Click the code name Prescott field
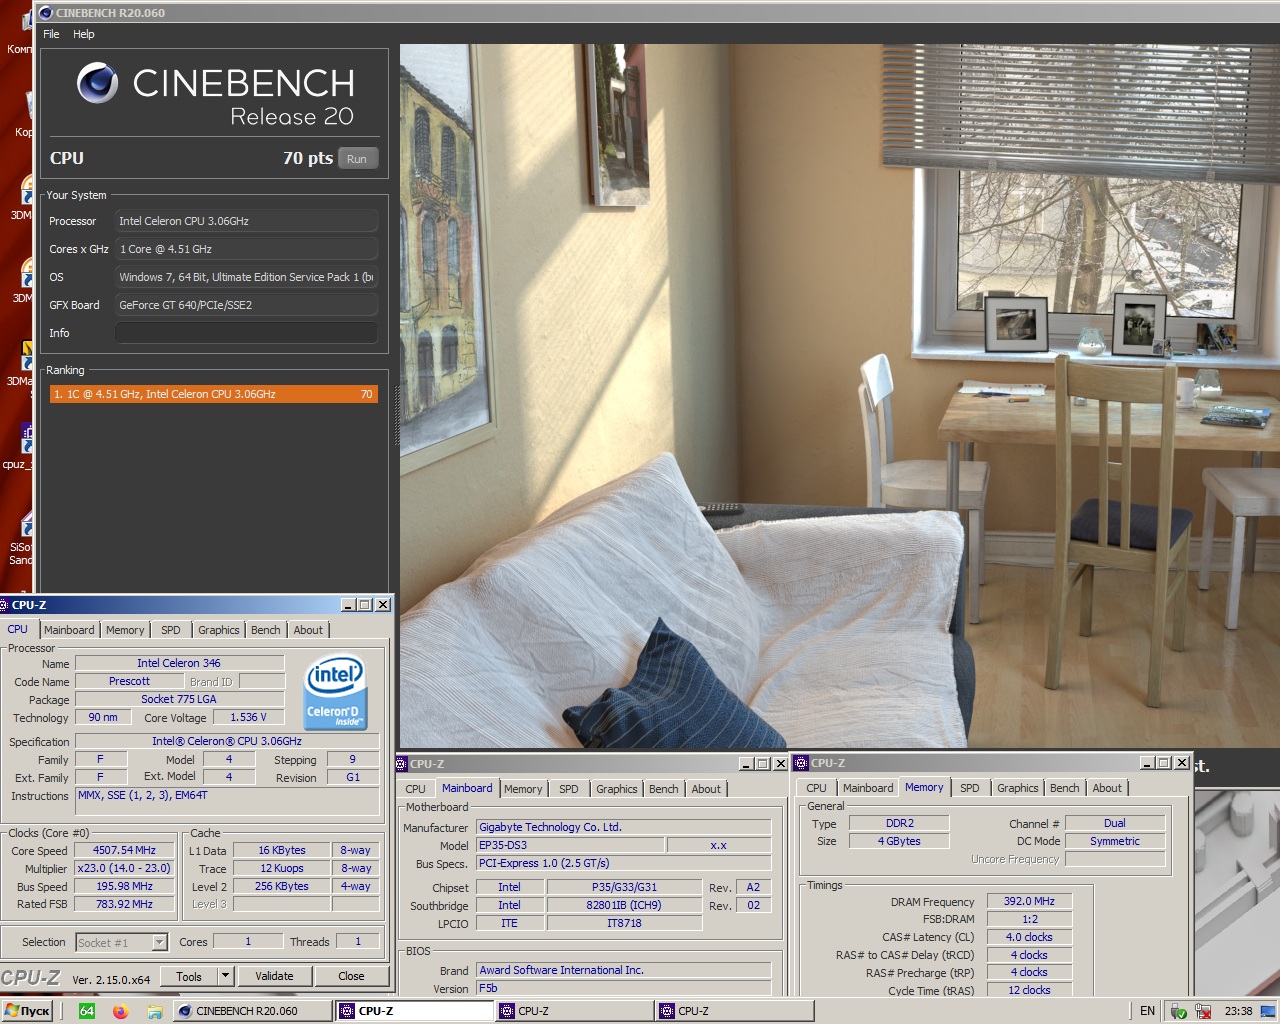 (129, 681)
